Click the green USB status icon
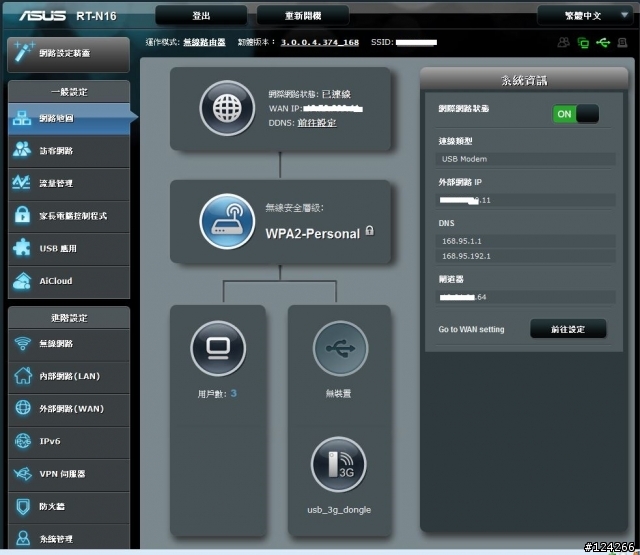The height and width of the screenshot is (555, 640). tap(603, 42)
